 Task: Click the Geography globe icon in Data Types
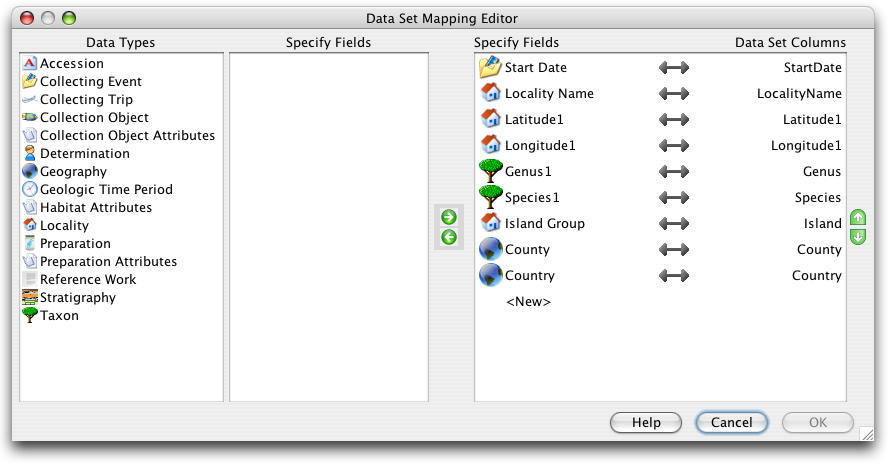tap(30, 171)
